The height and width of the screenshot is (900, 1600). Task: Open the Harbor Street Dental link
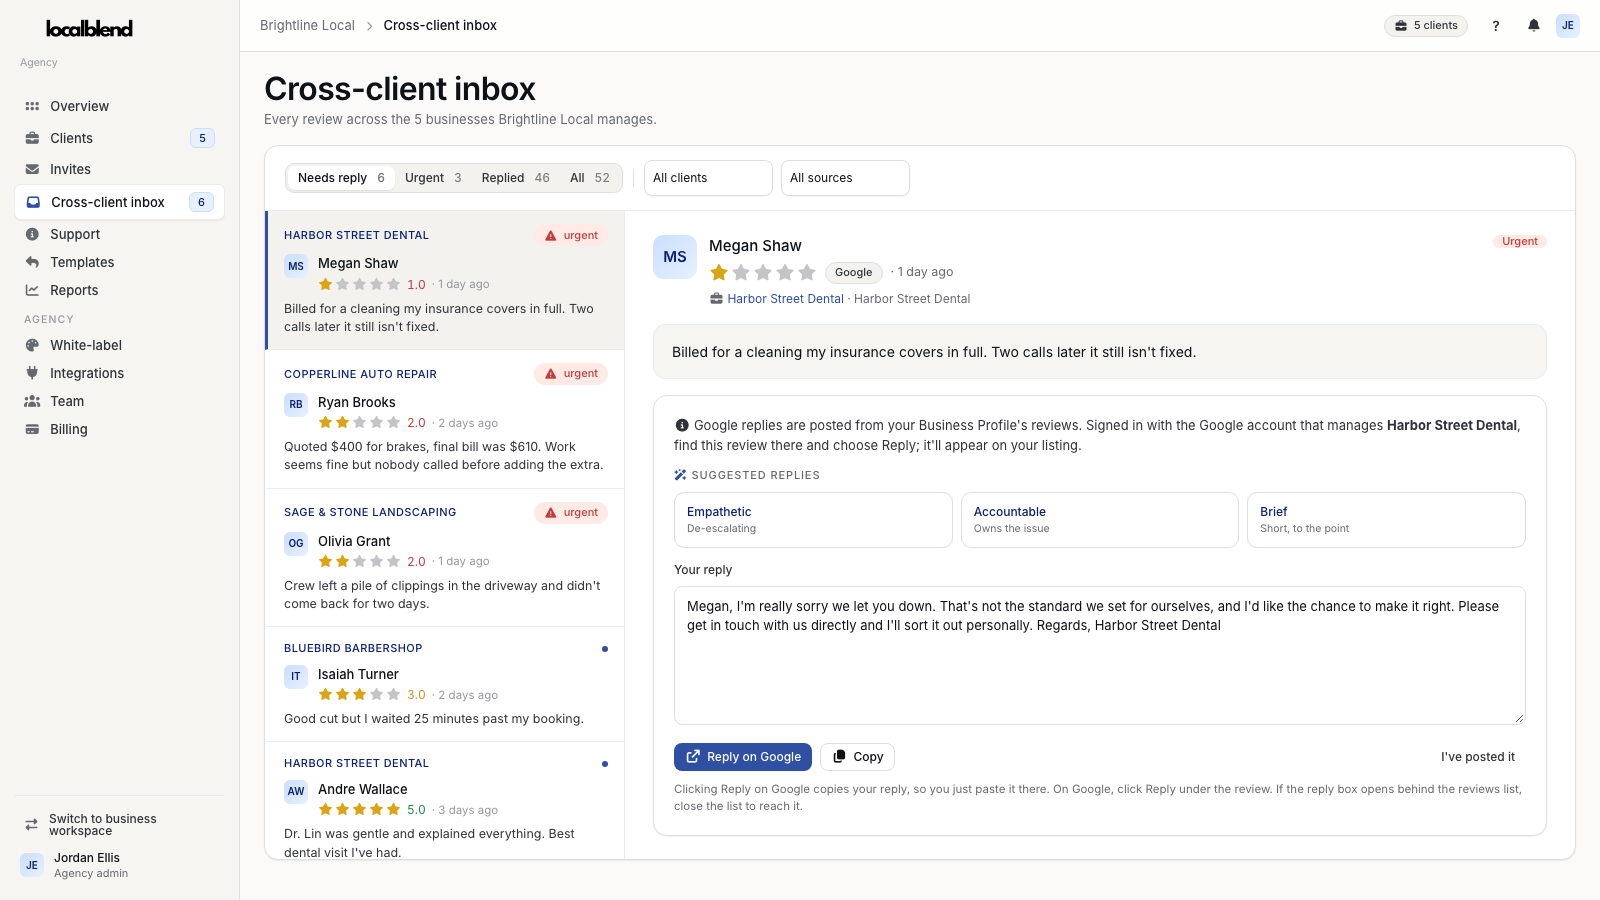[785, 299]
